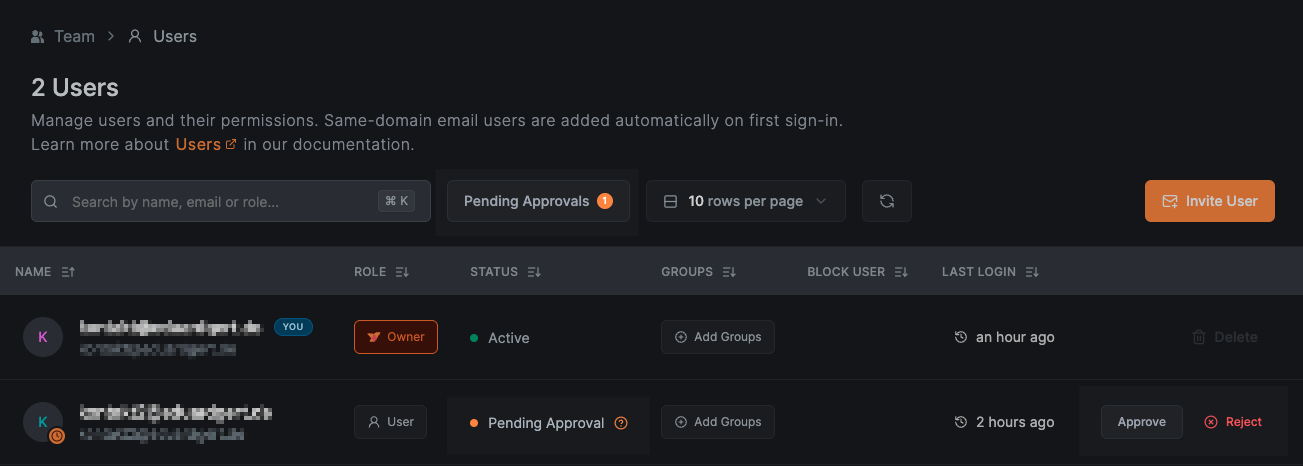Focus the search by name field
Screen dimensions: 1303x466
coord(220,201)
